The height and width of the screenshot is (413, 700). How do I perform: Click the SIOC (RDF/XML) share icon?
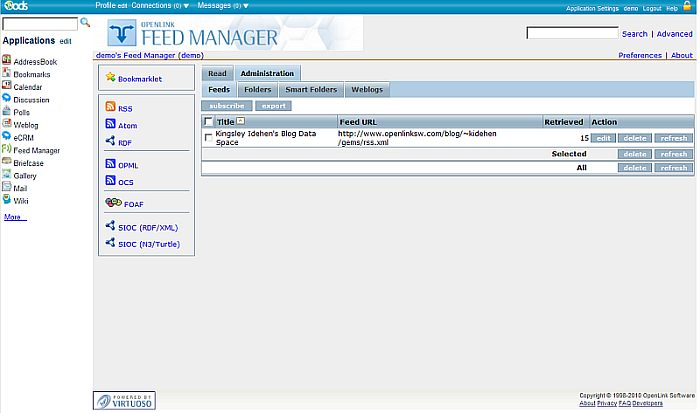110,226
